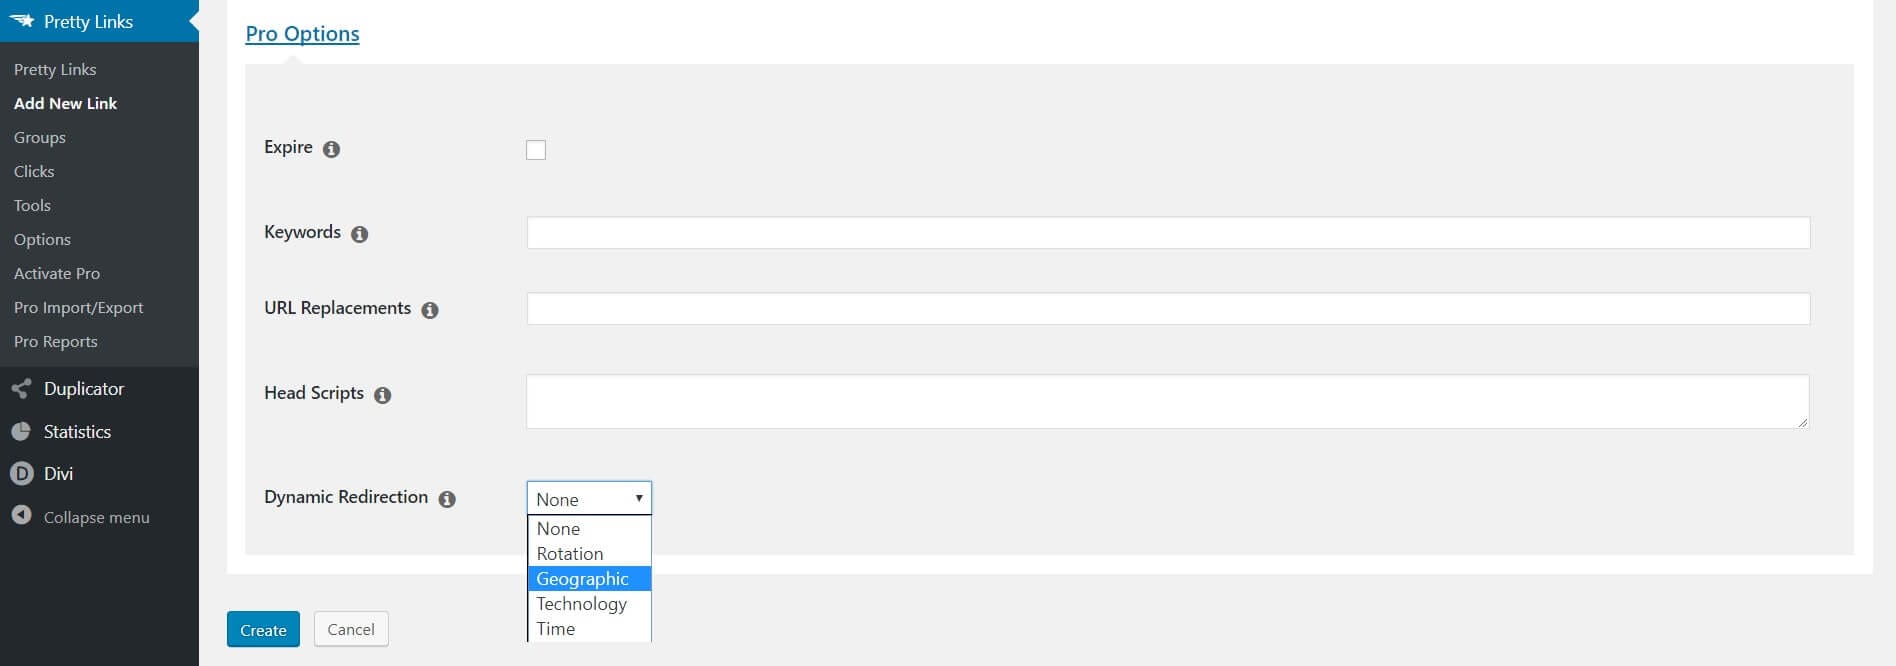This screenshot has width=1896, height=666.
Task: Click the Duplicator share icon
Action: pos(20,389)
